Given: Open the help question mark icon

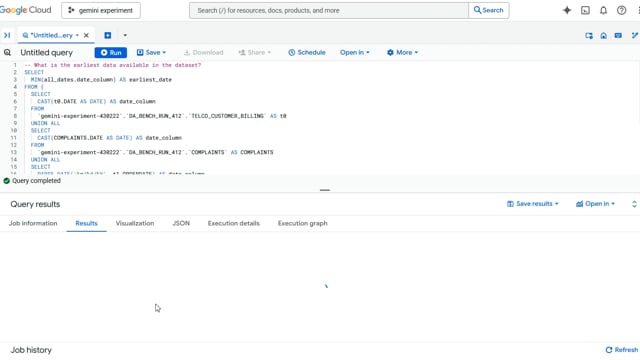Looking at the screenshot, I should [x=621, y=10].
